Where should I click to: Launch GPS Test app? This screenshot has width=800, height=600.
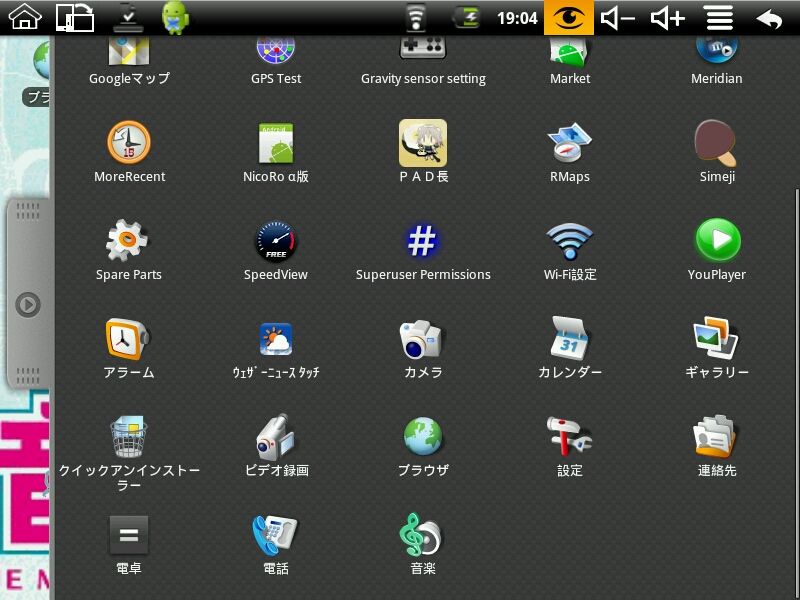(x=276, y=60)
